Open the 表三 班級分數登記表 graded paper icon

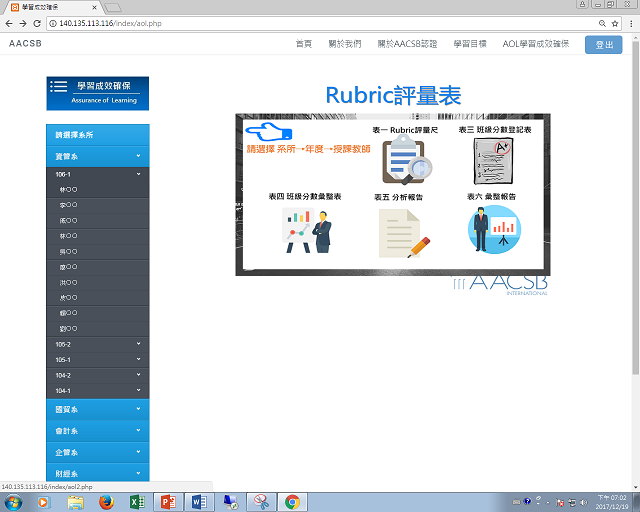click(x=493, y=161)
